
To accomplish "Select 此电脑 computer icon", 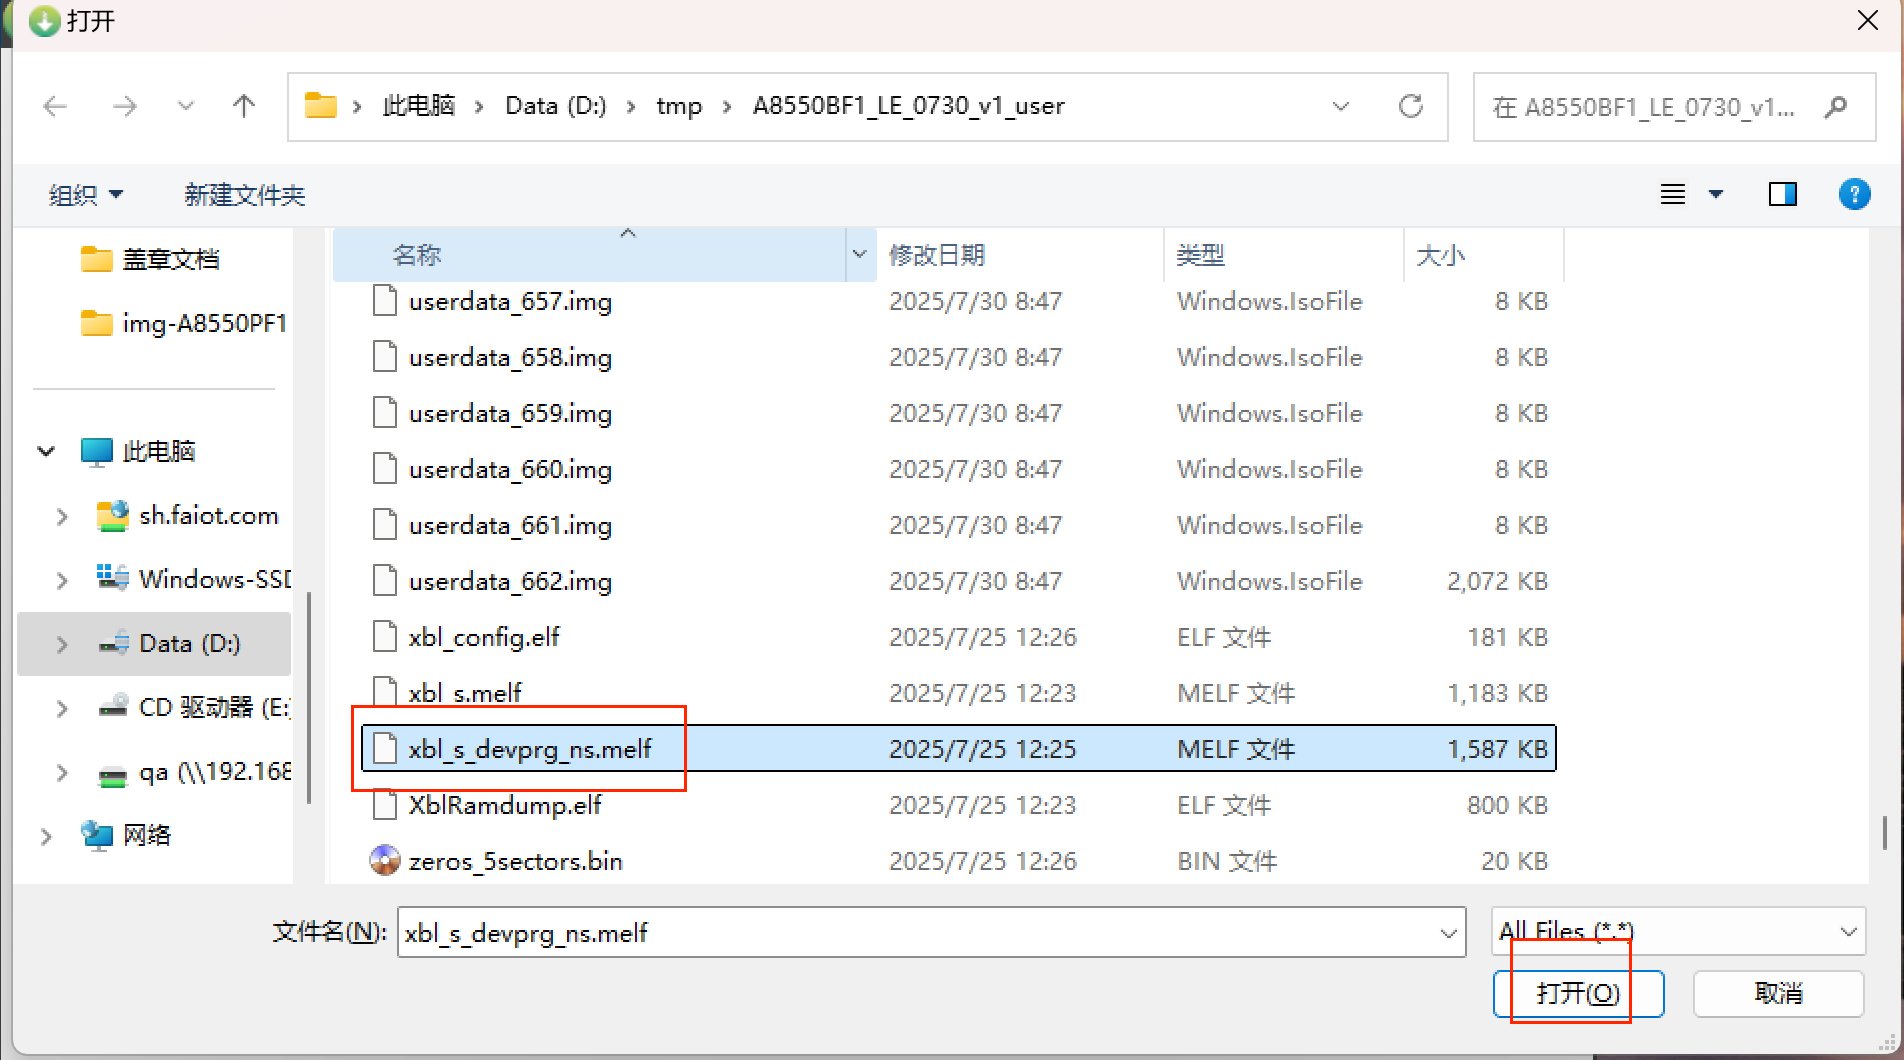I will tap(97, 452).
